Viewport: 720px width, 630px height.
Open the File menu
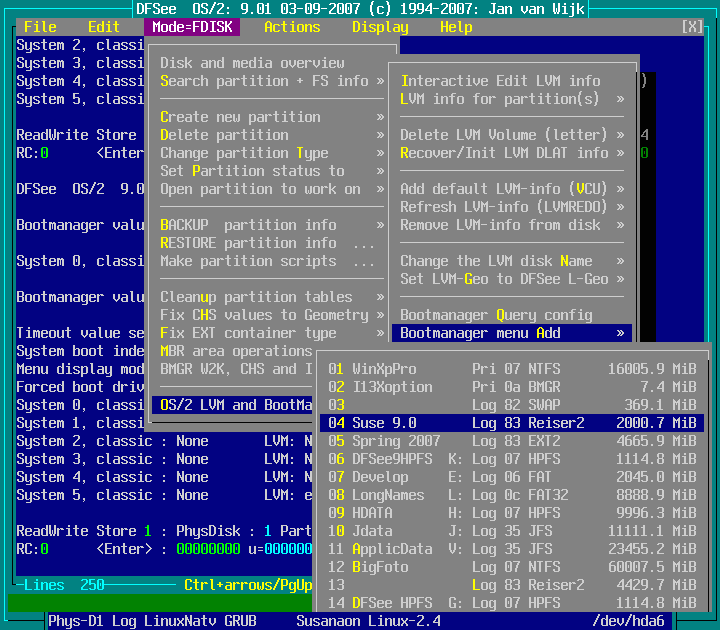(40, 27)
